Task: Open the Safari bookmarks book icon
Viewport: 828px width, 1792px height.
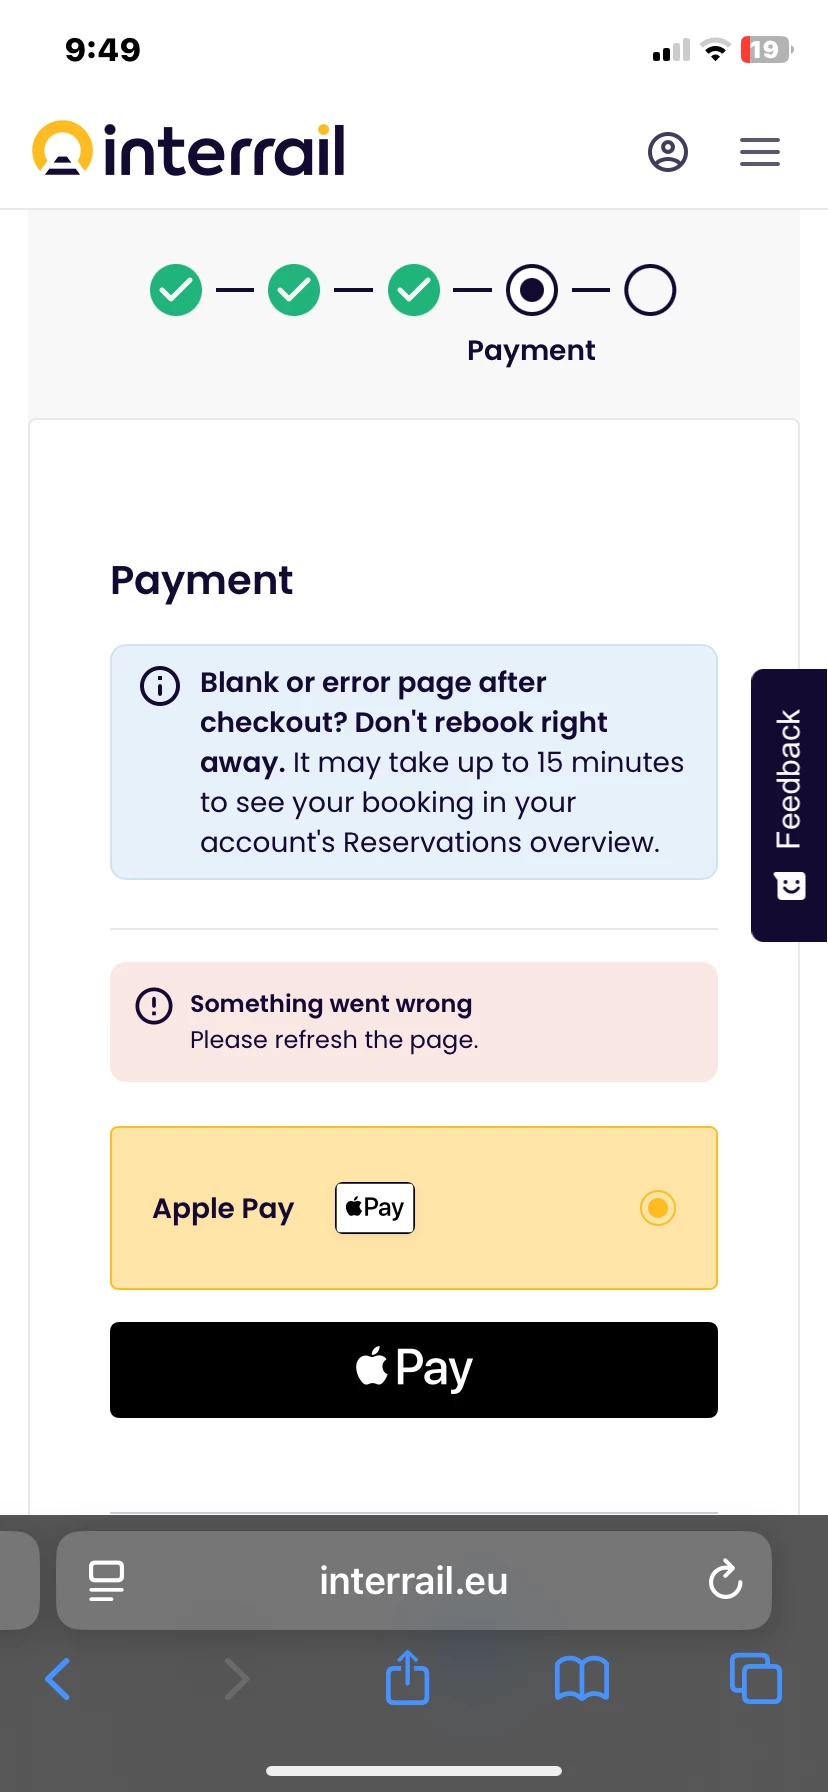Action: (582, 1679)
